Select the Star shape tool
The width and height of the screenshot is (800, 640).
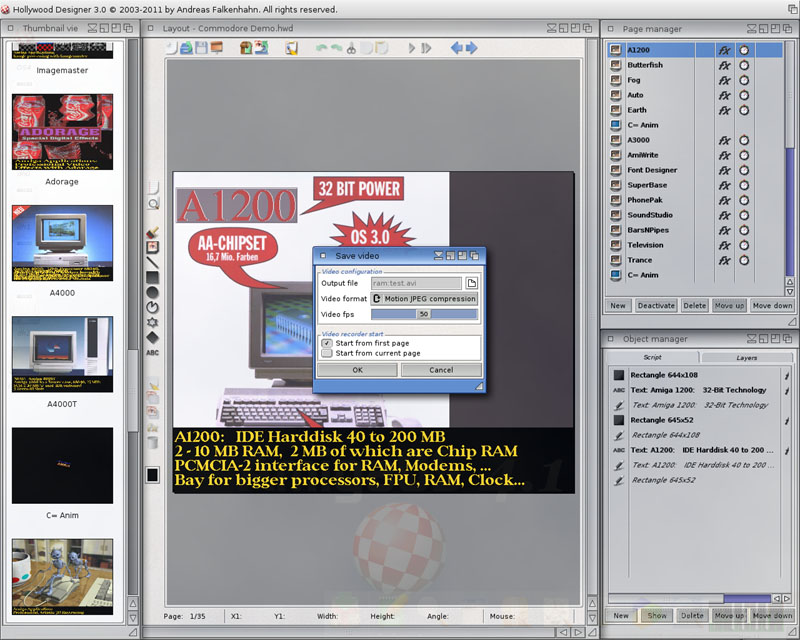click(x=153, y=323)
